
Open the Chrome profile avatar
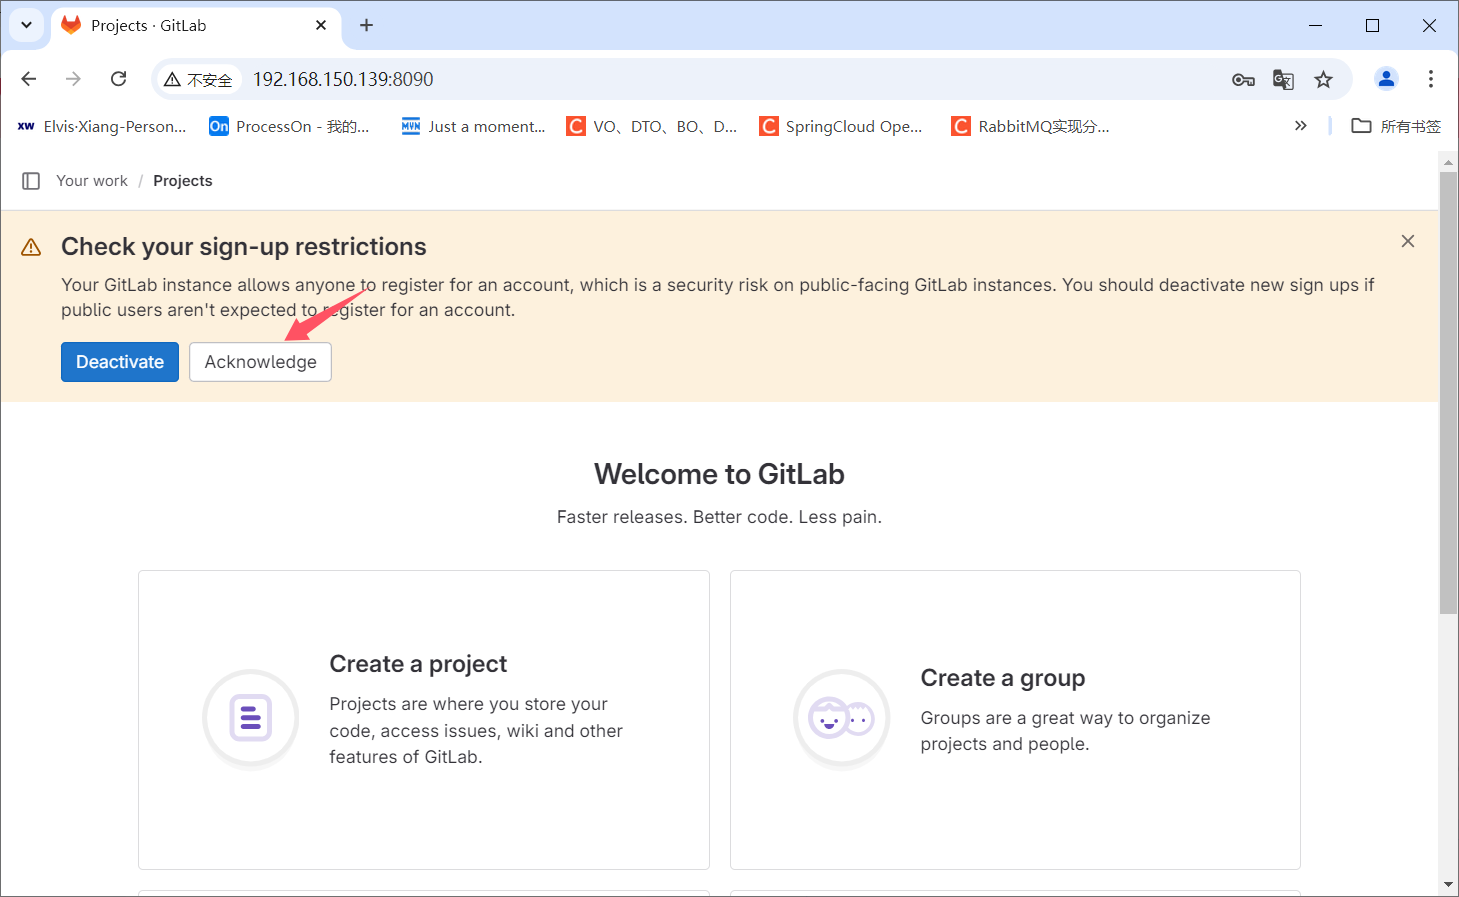click(x=1386, y=79)
